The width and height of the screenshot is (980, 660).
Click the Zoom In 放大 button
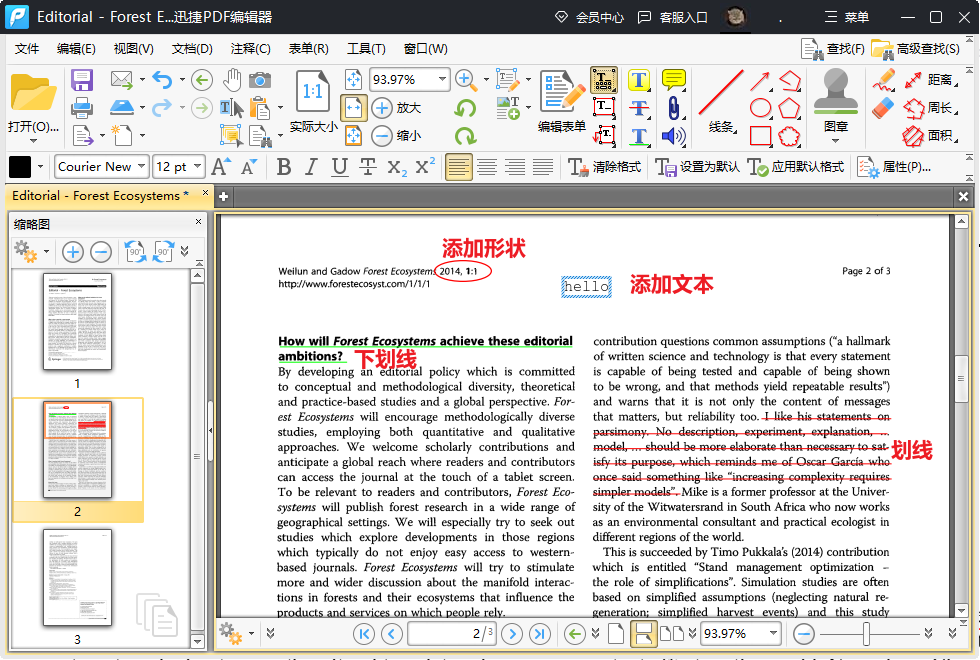396,108
